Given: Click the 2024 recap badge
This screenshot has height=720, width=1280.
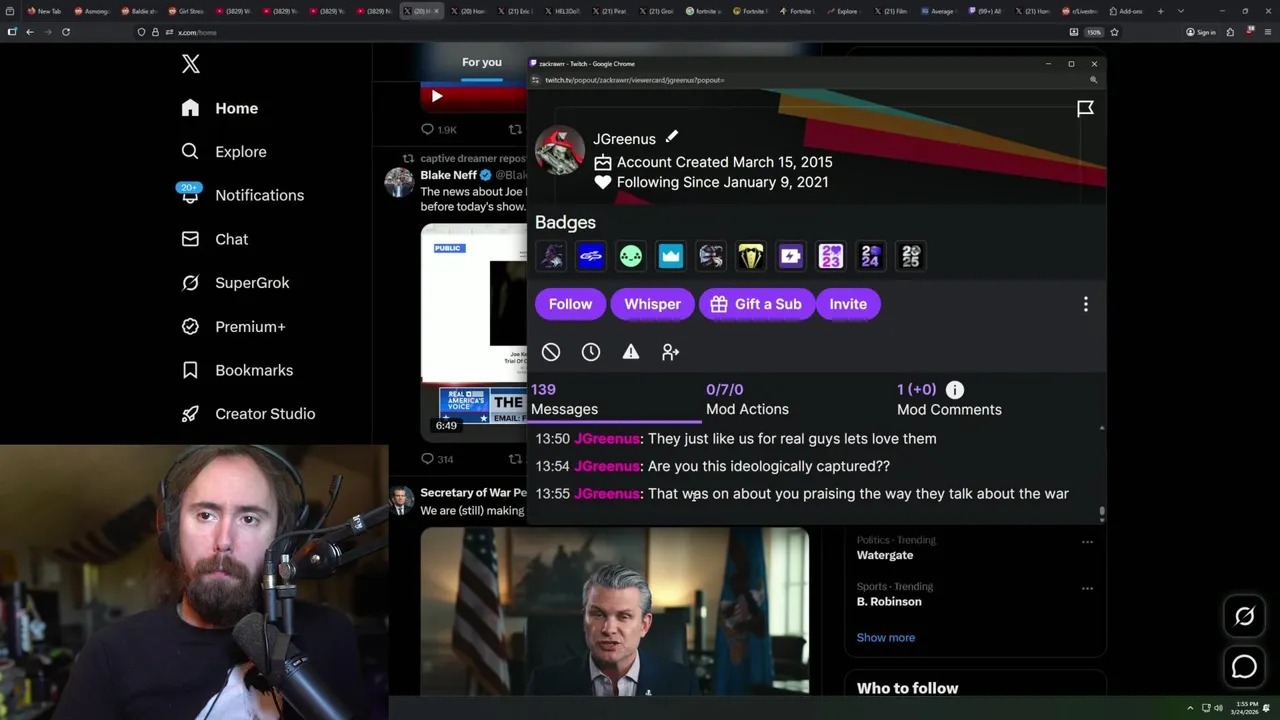Looking at the screenshot, I should 871,256.
